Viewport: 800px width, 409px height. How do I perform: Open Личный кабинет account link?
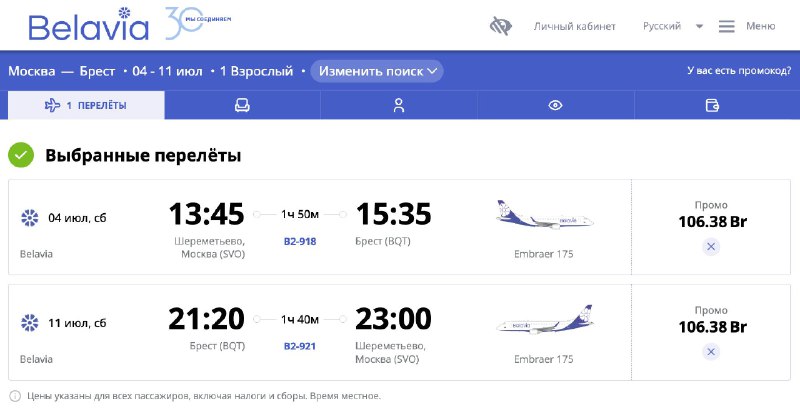point(574,26)
